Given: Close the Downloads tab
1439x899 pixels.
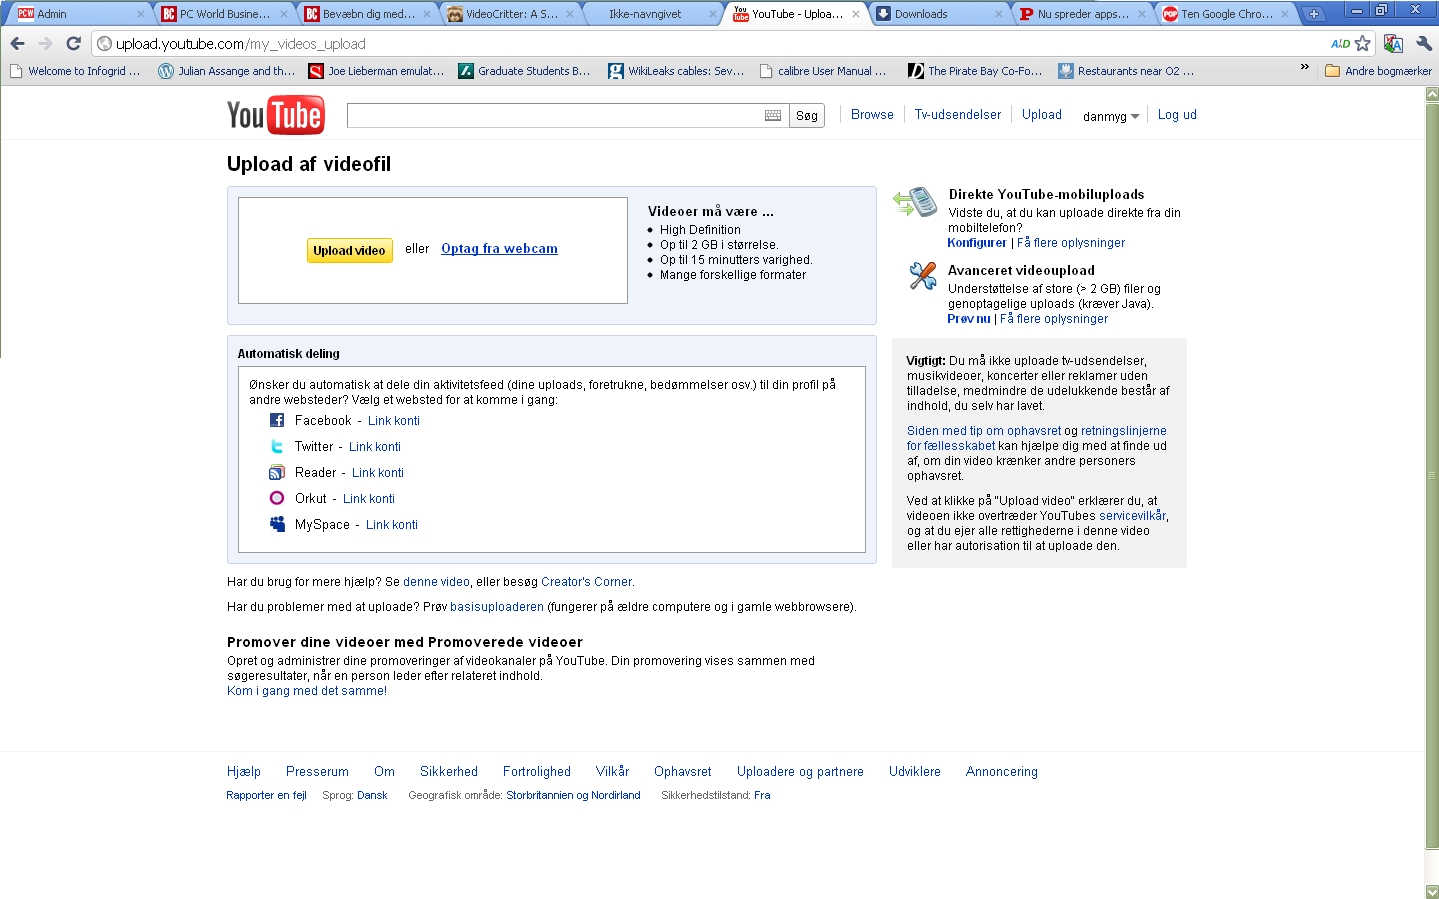Looking at the screenshot, I should tap(999, 14).
